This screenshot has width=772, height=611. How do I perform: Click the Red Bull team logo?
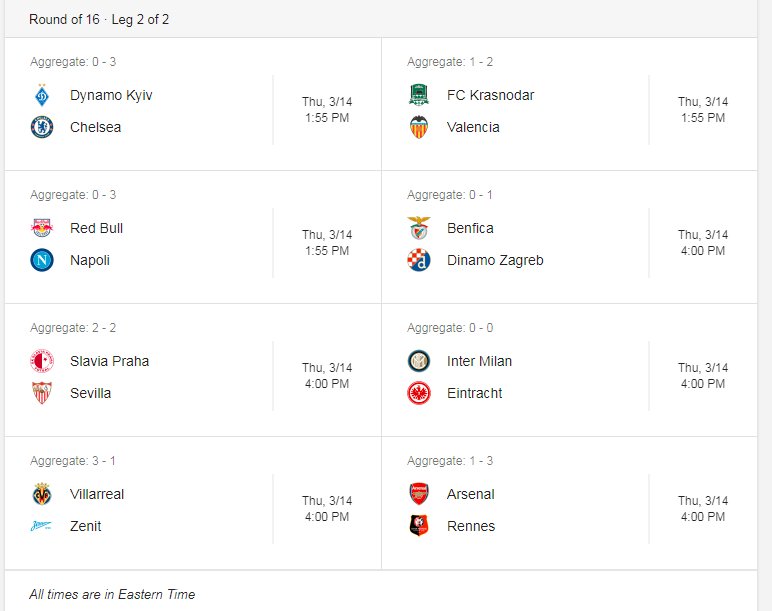[42, 228]
